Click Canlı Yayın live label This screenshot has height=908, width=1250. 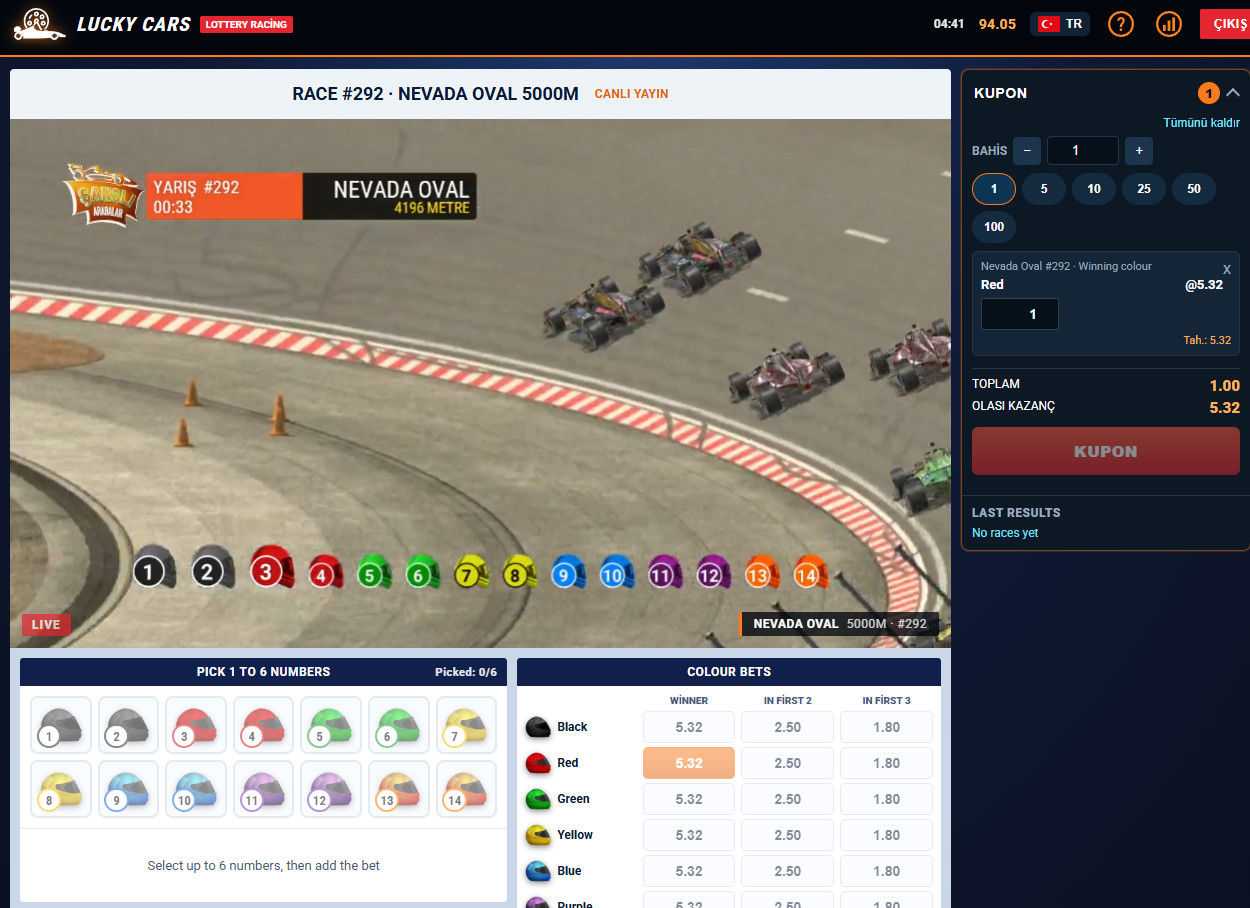coord(632,94)
